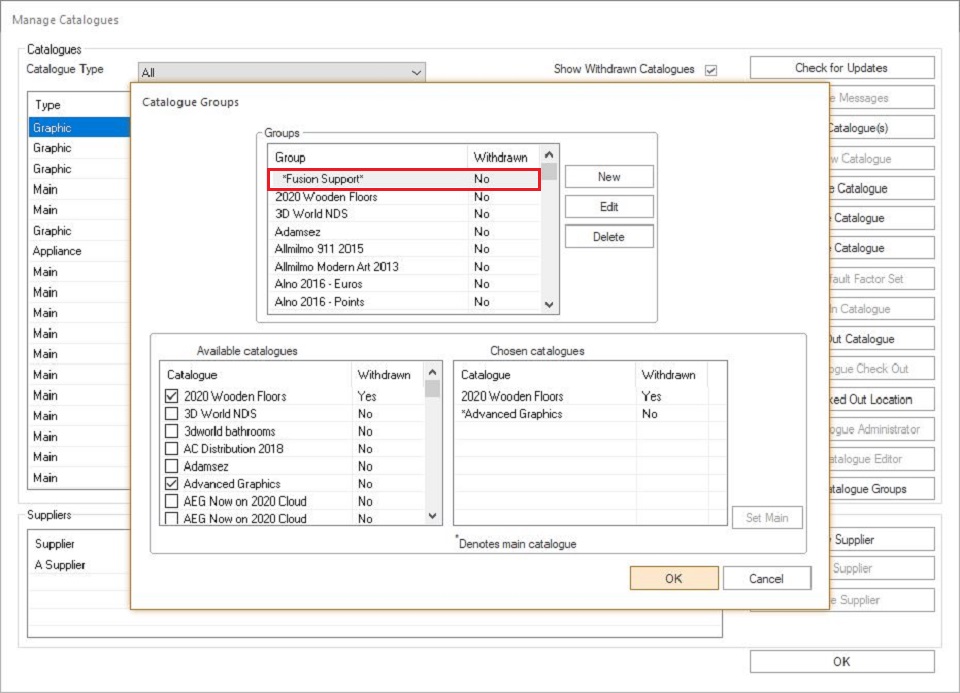Click Delete group button
The image size is (960, 693).
coord(609,237)
